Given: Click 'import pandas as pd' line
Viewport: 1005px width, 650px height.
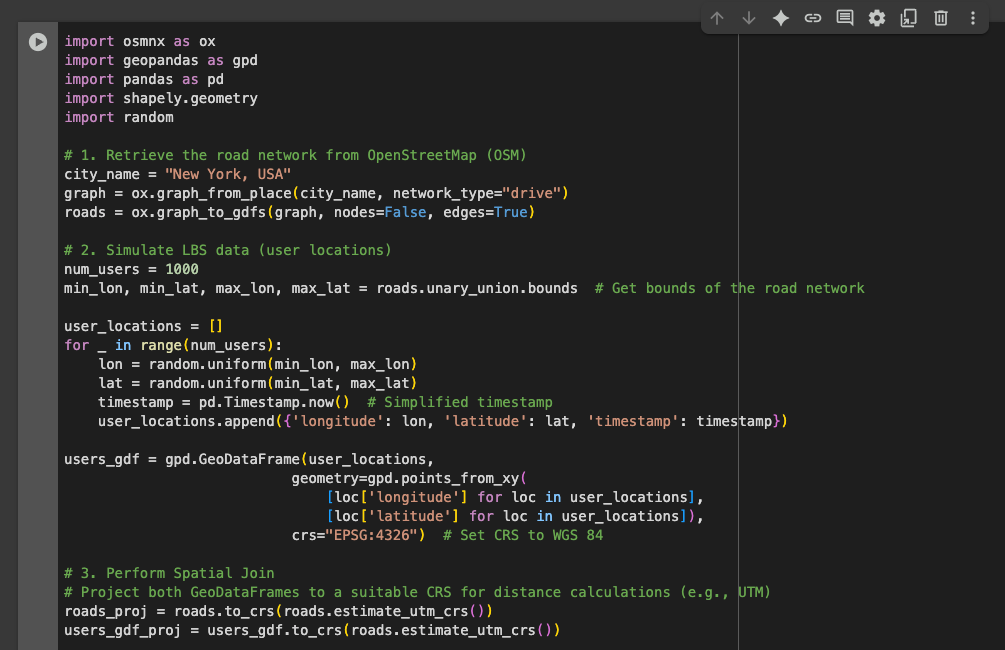Looking at the screenshot, I should click(x=144, y=79).
